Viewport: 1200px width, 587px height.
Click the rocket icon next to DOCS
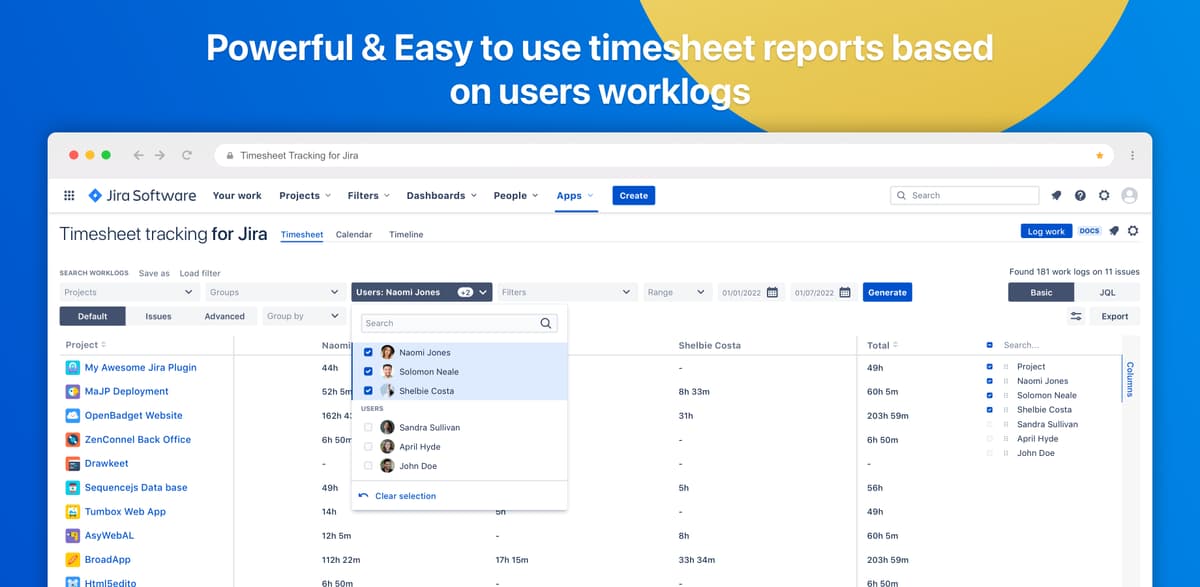pyautogui.click(x=1114, y=231)
